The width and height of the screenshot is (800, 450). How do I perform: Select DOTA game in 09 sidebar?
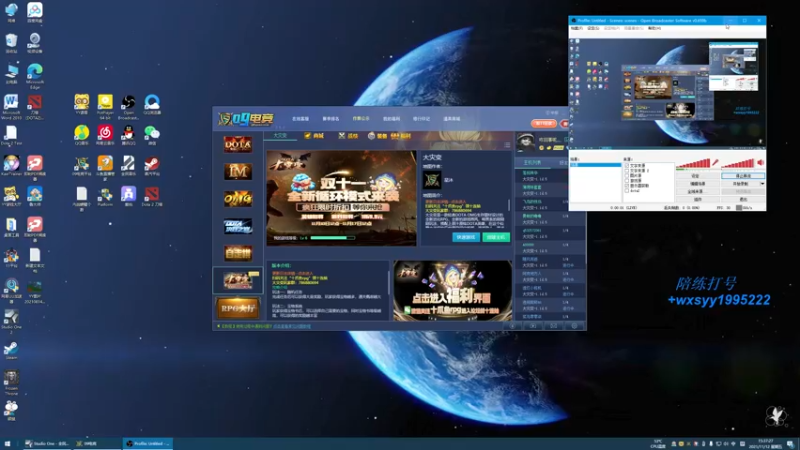click(x=238, y=144)
